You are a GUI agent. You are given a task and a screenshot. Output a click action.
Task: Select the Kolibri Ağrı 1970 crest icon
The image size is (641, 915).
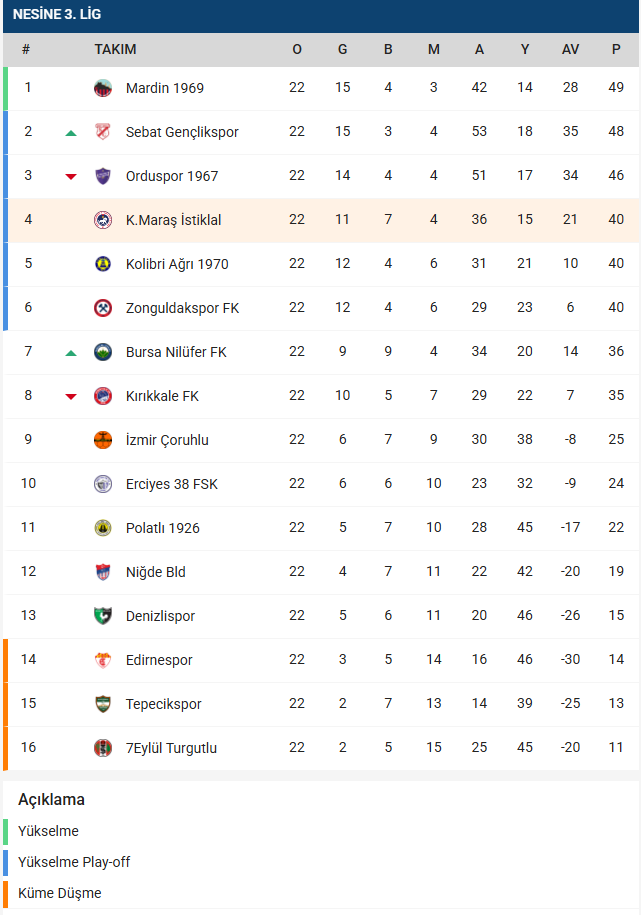click(103, 264)
